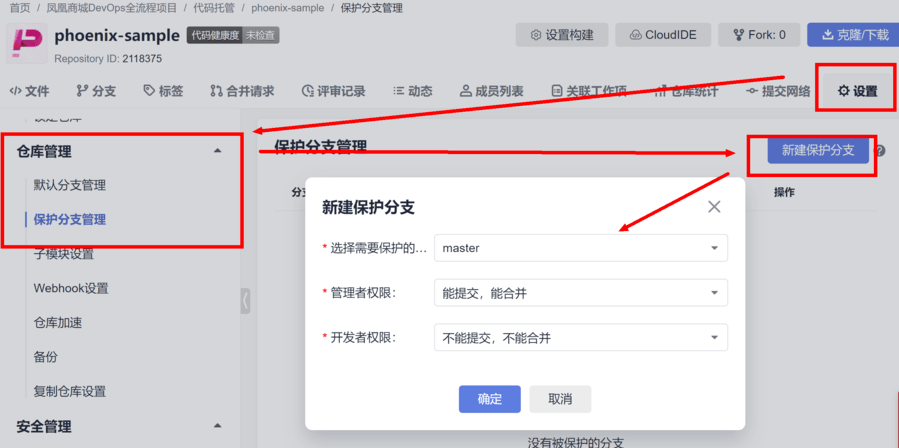Click the Fork: 0 button
Screen dimensions: 899x448
[x=759, y=35]
